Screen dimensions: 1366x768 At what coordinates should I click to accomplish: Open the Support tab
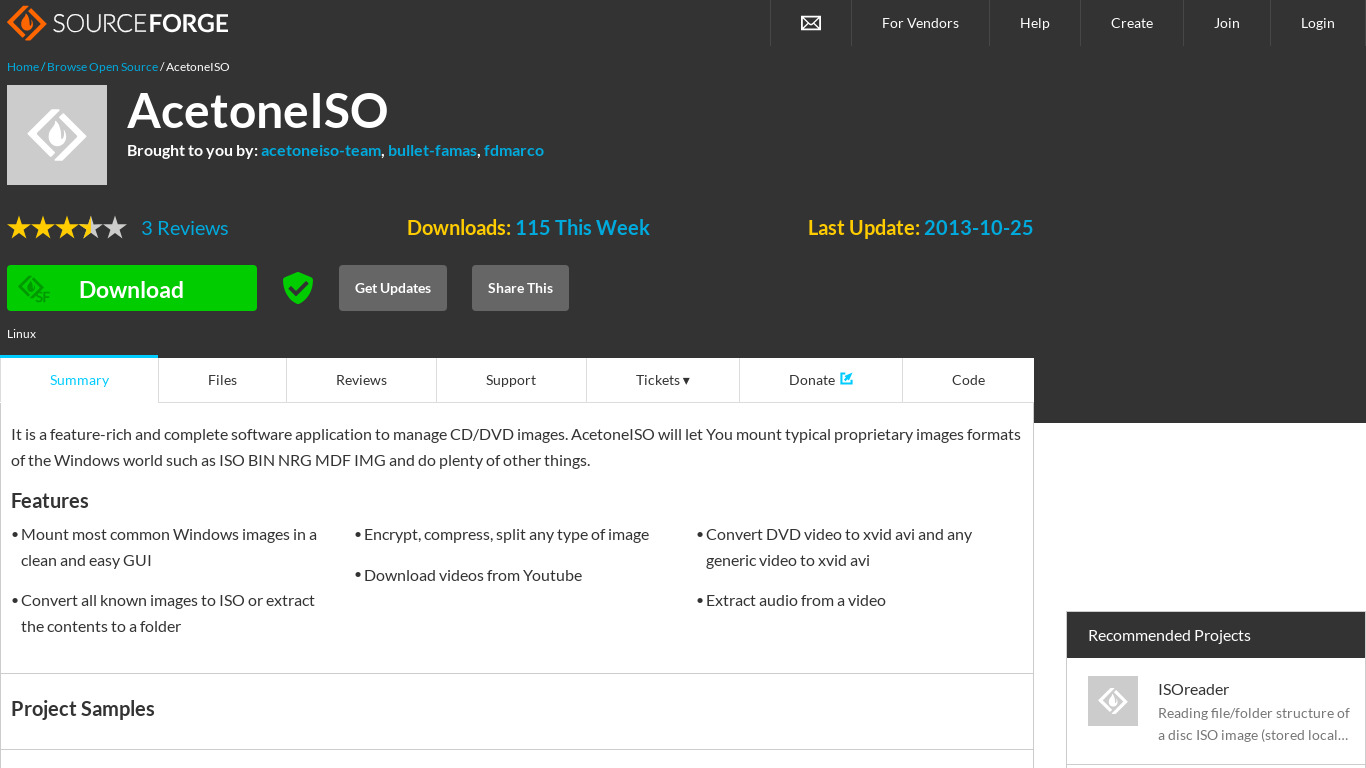pyautogui.click(x=511, y=380)
